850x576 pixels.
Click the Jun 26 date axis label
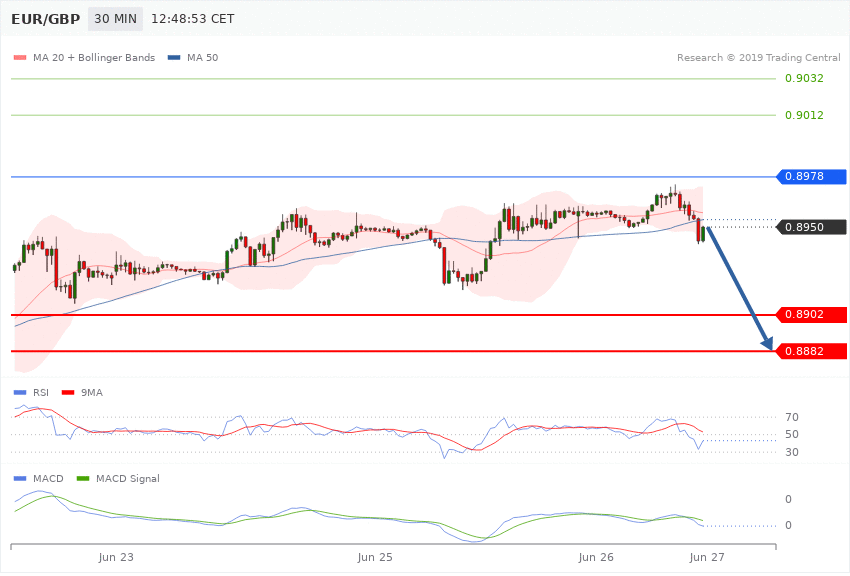coord(596,557)
